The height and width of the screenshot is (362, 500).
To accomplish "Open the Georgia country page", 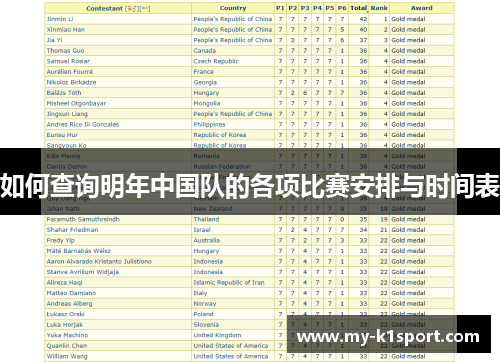I will [205, 82].
